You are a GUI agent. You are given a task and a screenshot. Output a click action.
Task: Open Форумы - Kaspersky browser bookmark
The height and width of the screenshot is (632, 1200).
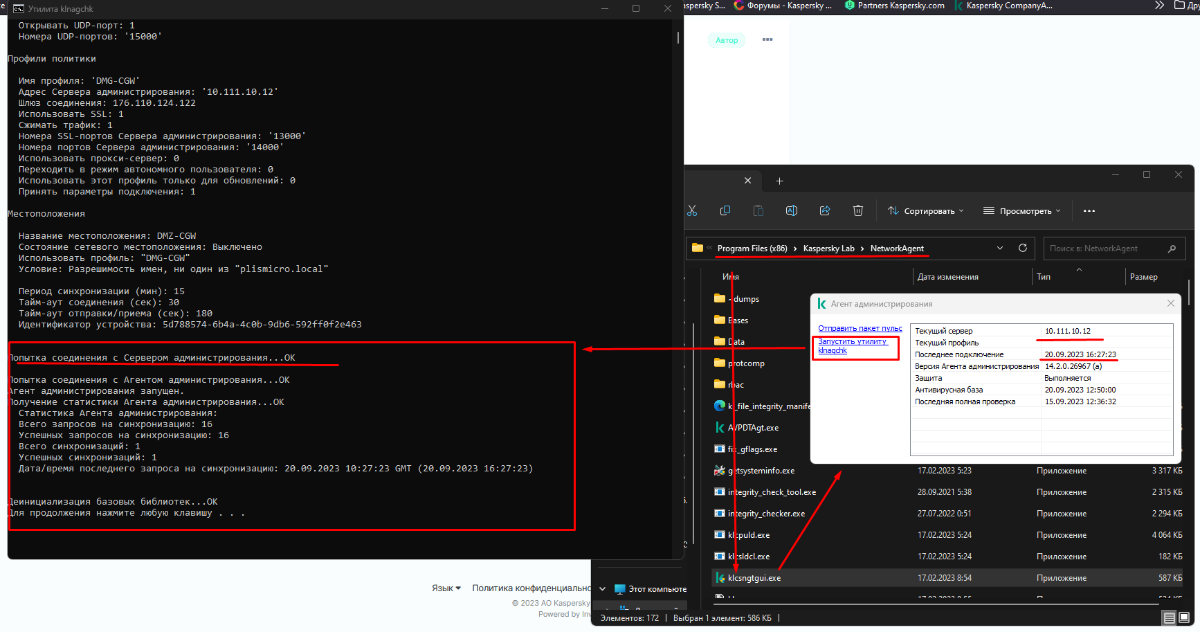pos(783,5)
